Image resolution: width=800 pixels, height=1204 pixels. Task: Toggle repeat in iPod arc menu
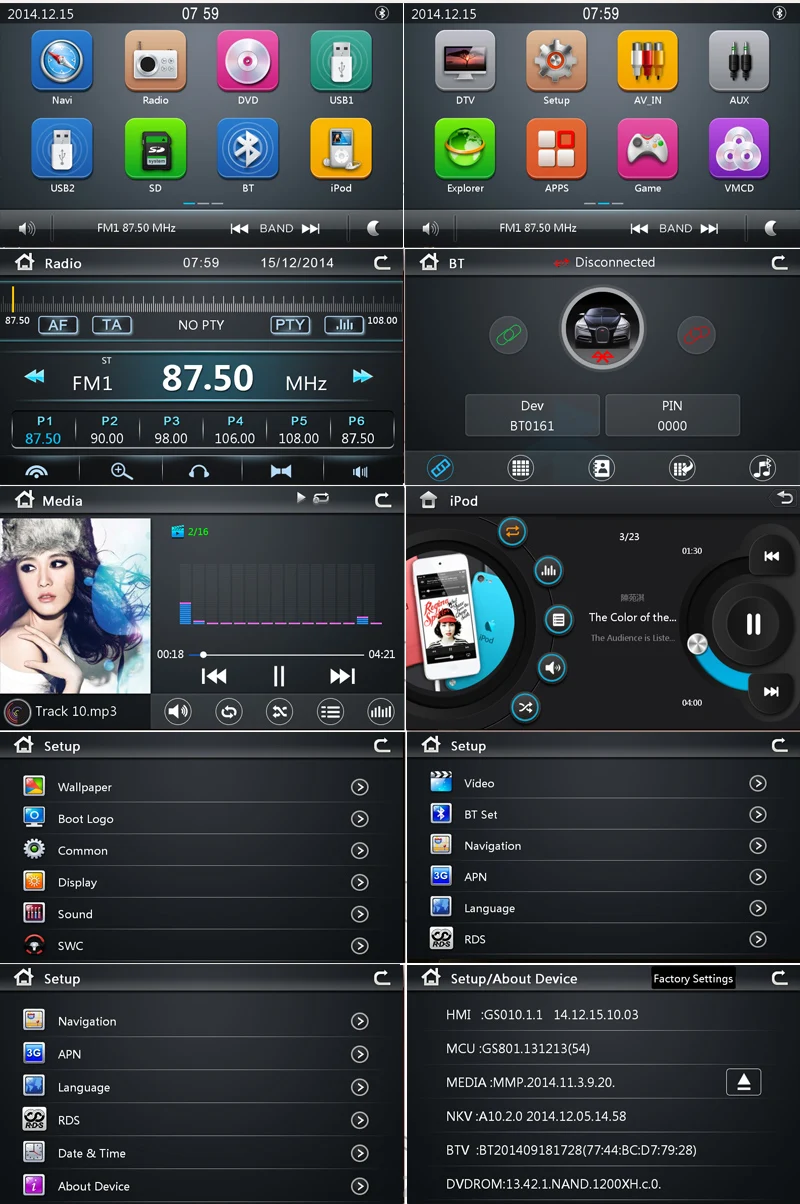click(x=512, y=532)
